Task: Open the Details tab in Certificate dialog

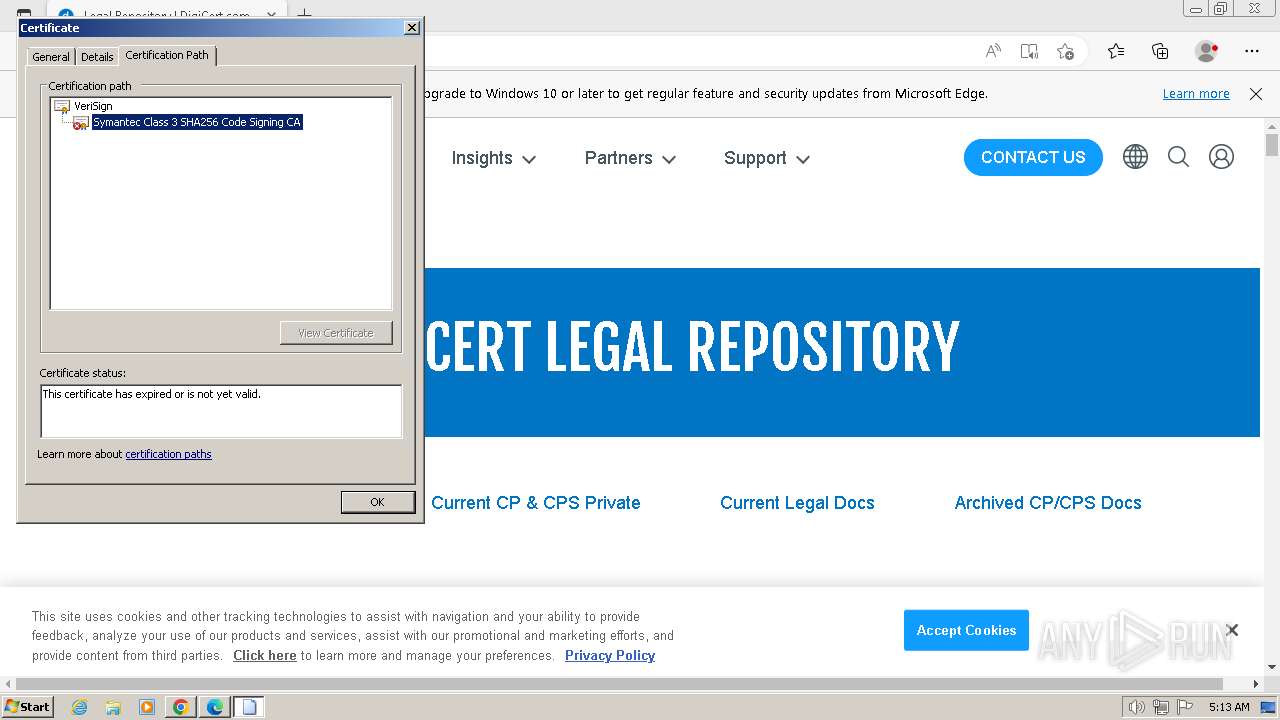Action: [x=97, y=57]
